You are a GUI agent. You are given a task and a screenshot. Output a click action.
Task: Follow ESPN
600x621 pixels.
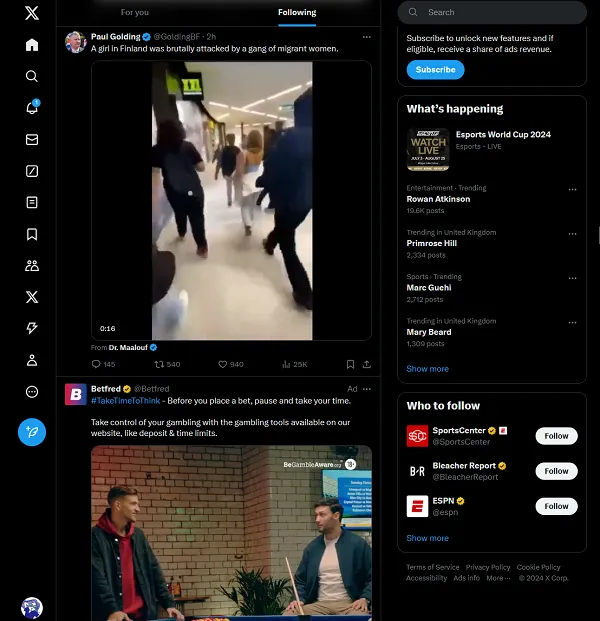[556, 506]
